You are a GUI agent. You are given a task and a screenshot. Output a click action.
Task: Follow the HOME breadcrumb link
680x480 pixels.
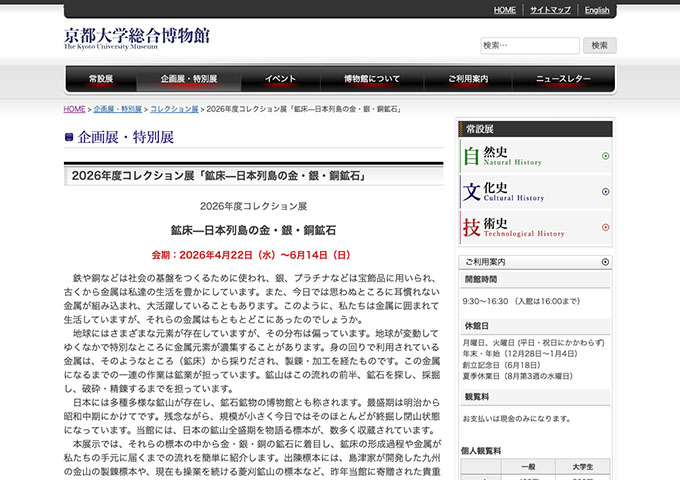click(x=75, y=109)
